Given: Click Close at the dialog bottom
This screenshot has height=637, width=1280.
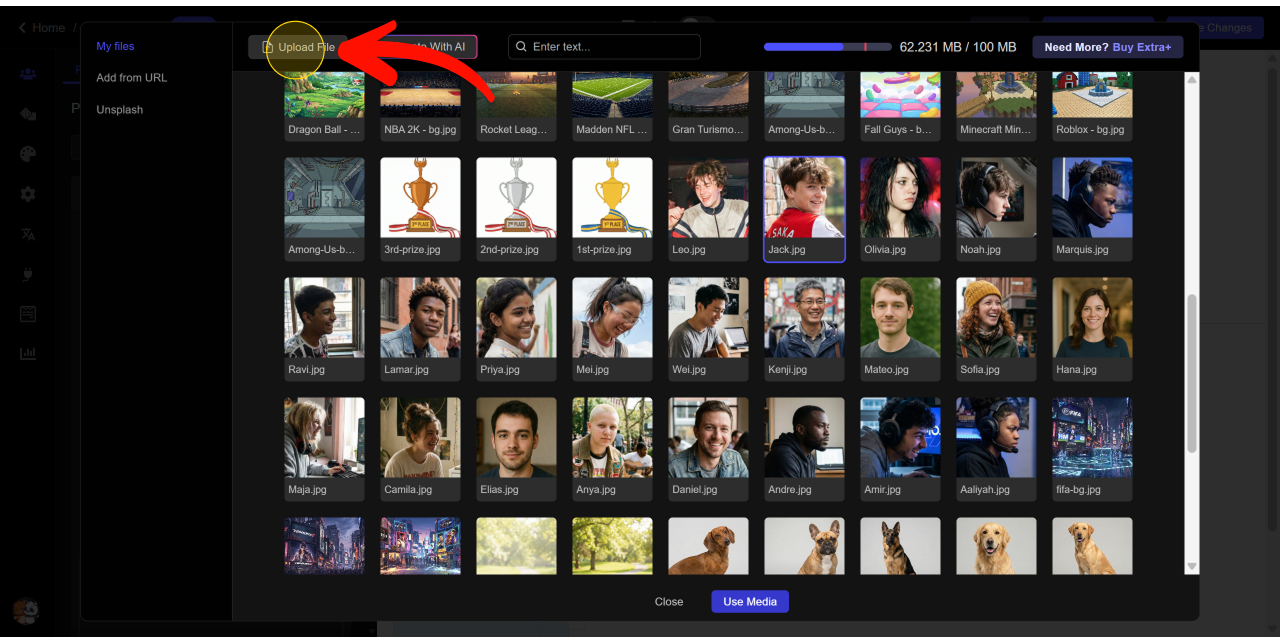Looking at the screenshot, I should 669,602.
